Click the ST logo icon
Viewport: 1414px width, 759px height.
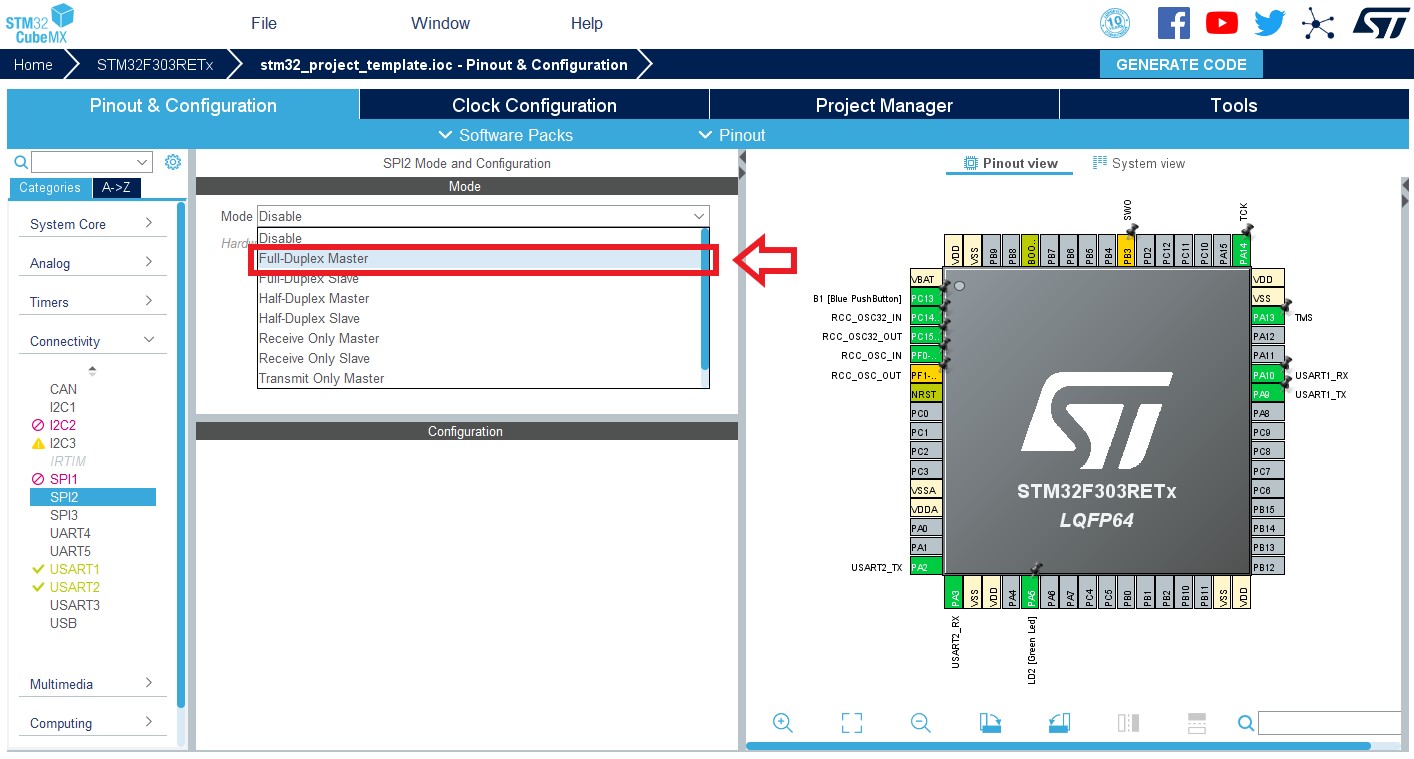point(1381,23)
